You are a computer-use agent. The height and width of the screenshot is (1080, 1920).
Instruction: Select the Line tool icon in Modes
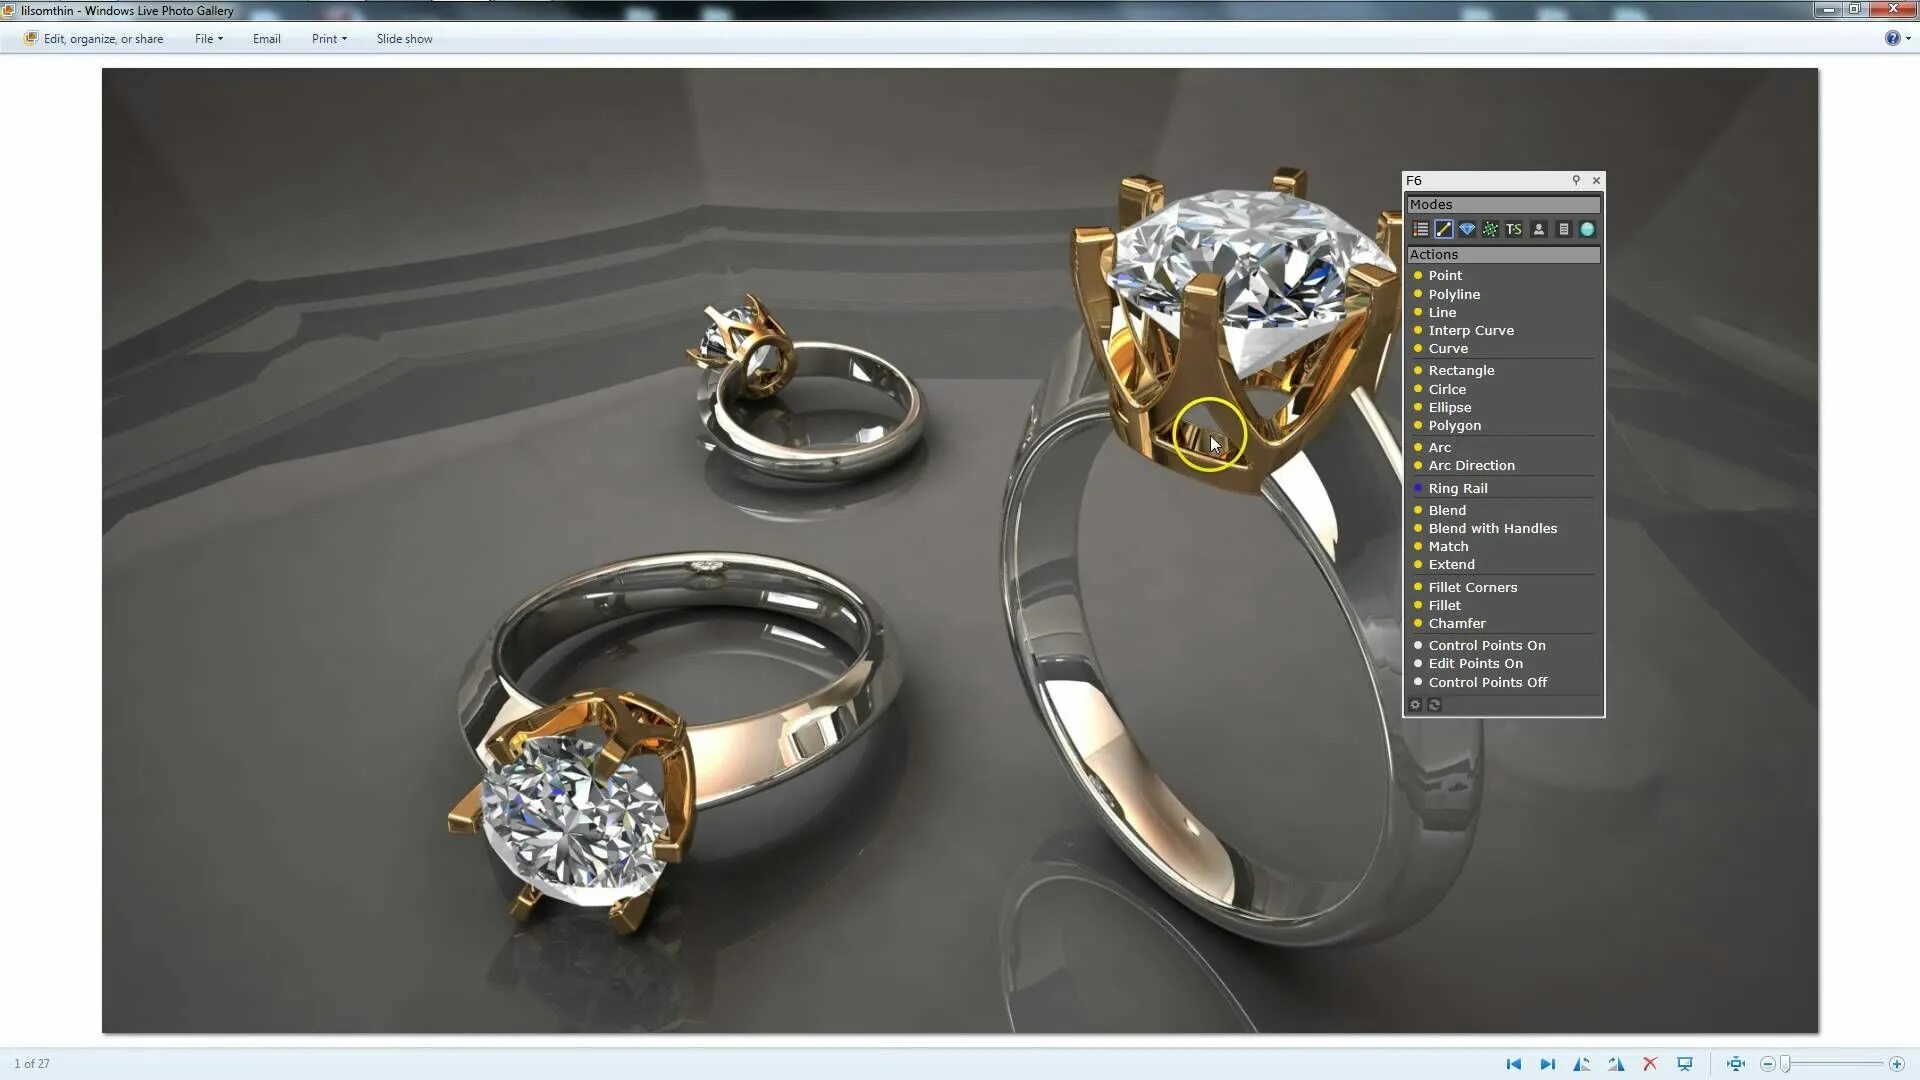point(1444,229)
